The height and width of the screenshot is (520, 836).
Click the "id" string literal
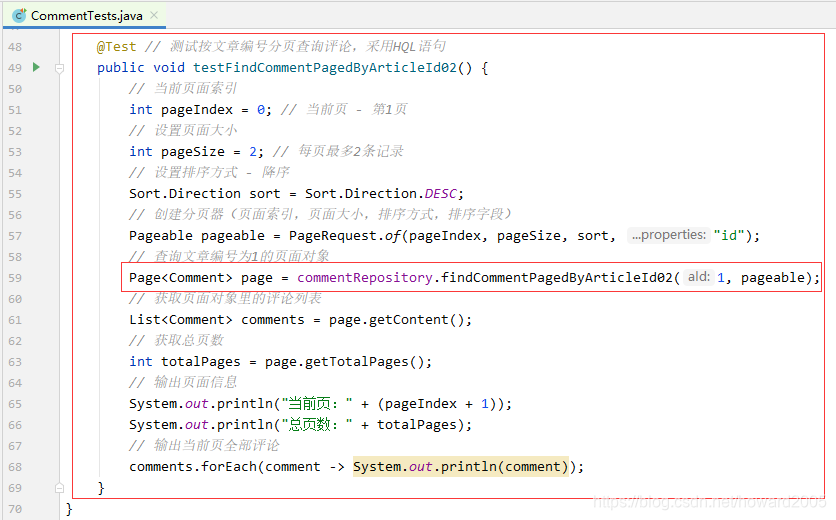click(x=729, y=235)
